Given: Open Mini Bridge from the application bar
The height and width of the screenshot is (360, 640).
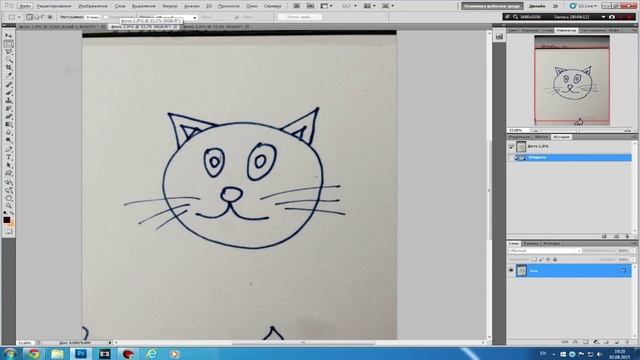Looking at the screenshot, I should tap(311, 6).
